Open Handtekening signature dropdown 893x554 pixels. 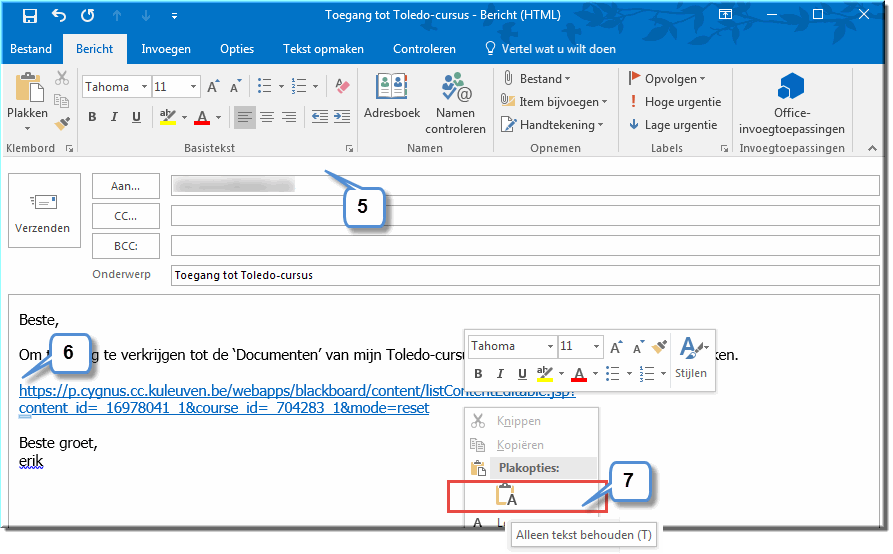tap(552, 125)
